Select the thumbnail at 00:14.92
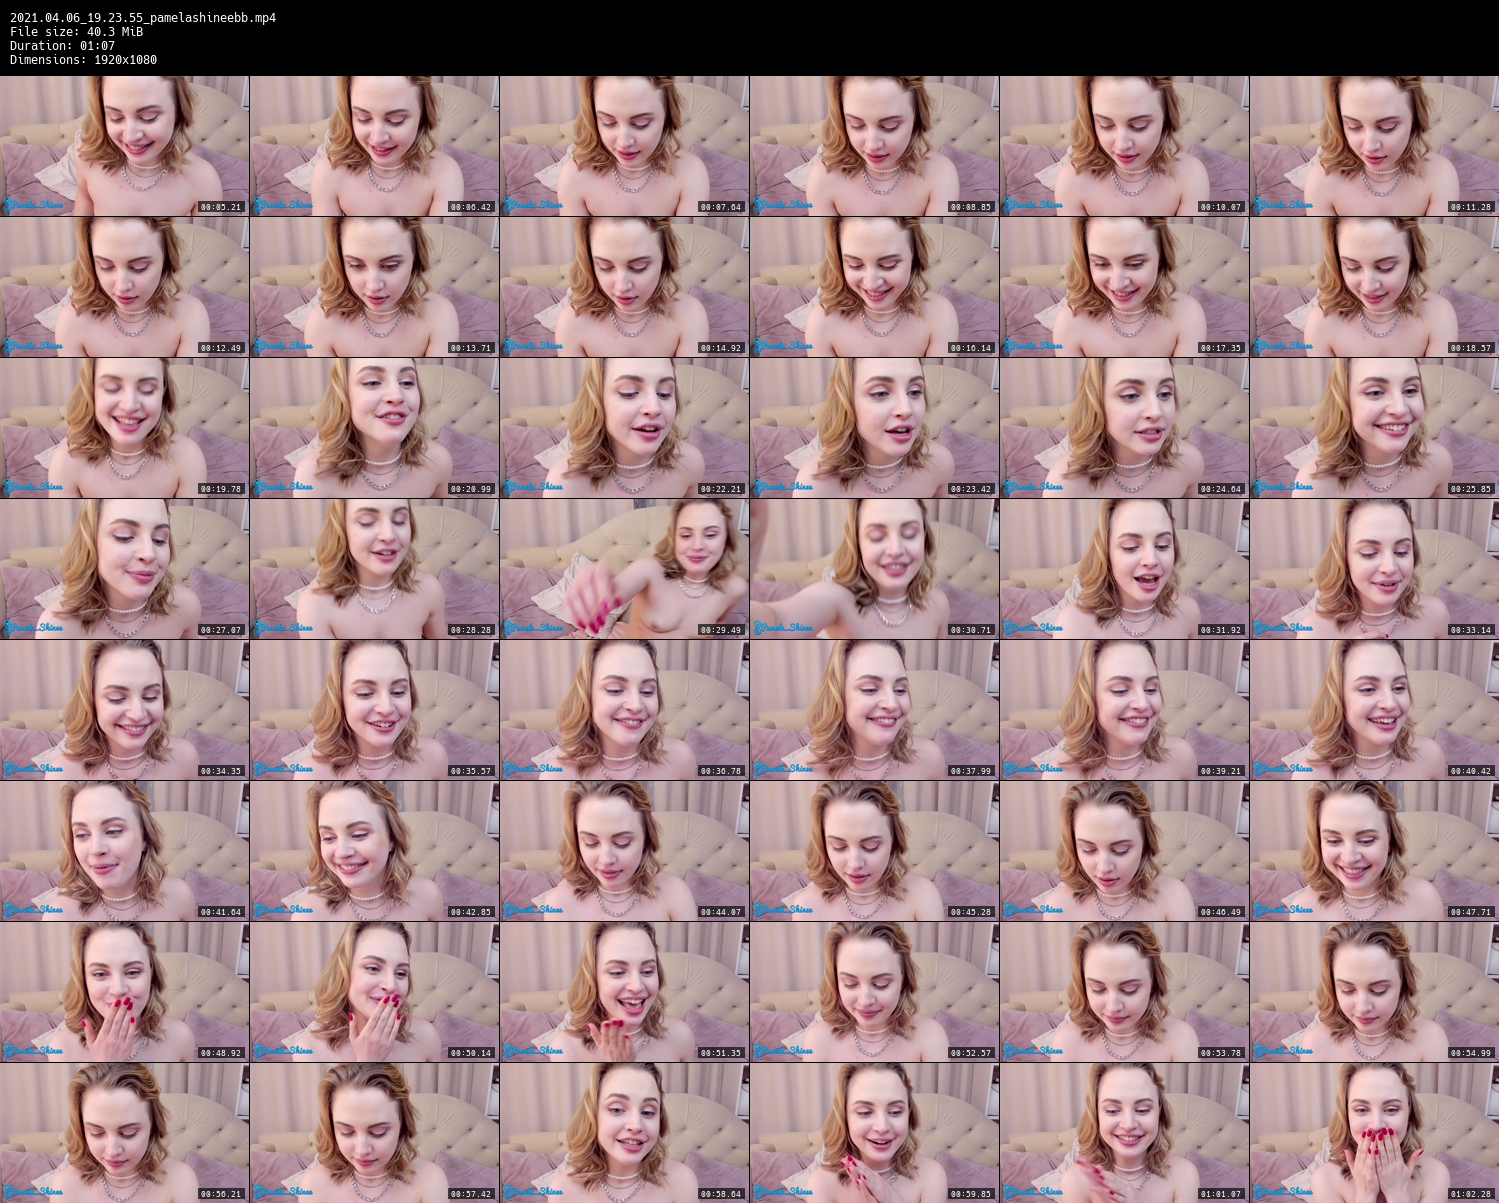Viewport: 1499px width, 1203px height. [x=624, y=287]
